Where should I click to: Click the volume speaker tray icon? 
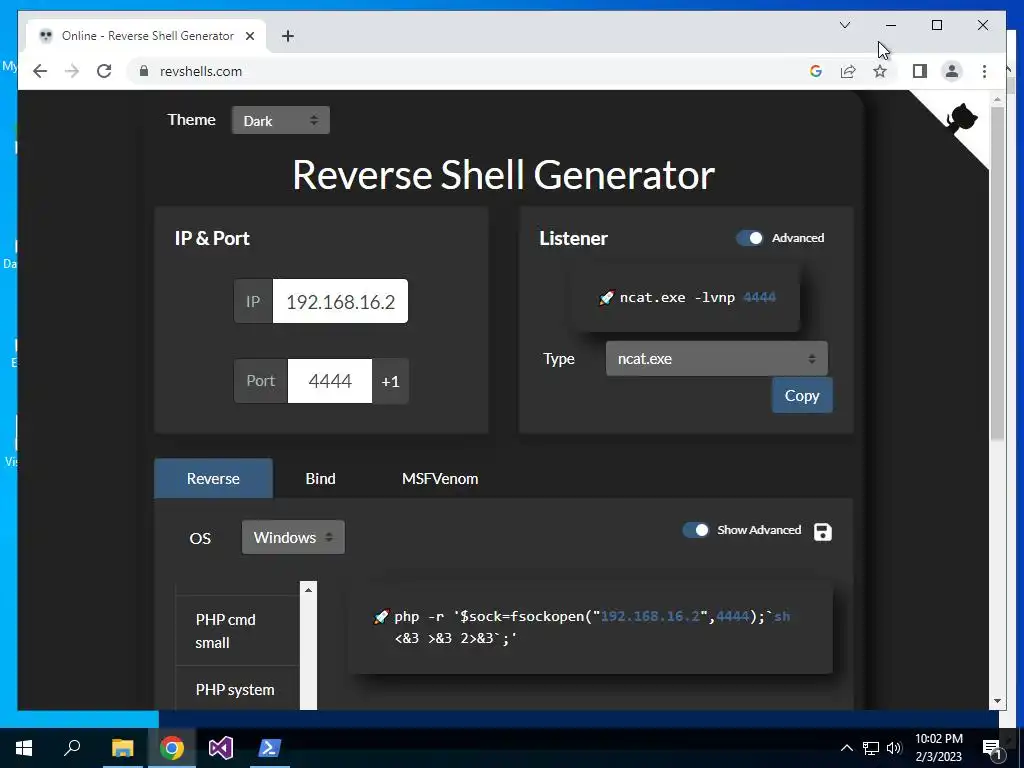click(x=894, y=748)
